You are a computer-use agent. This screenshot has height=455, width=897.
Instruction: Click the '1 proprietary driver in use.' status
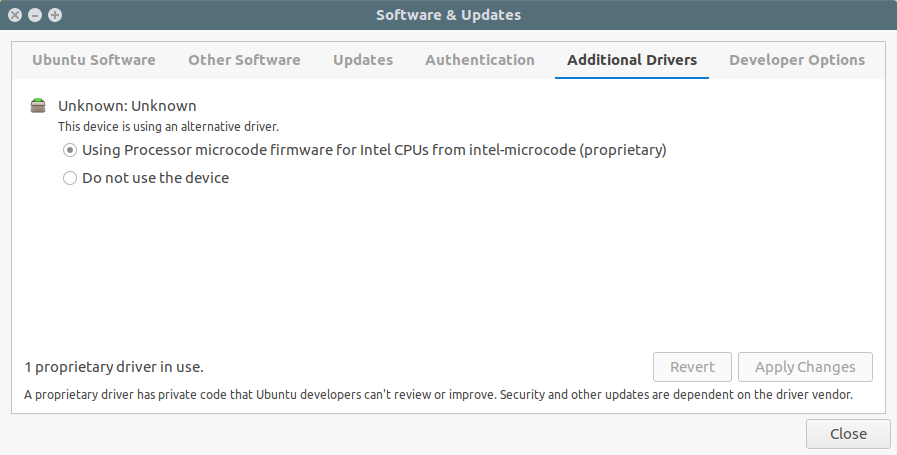coord(114,367)
